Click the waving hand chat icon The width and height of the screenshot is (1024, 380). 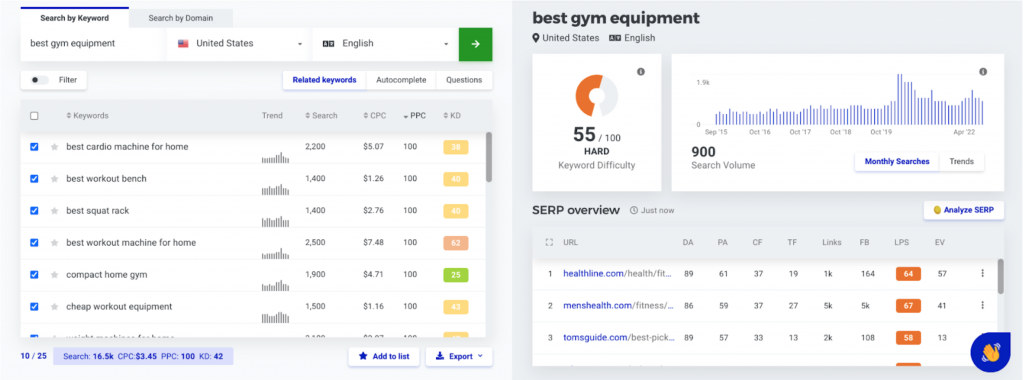click(990, 352)
